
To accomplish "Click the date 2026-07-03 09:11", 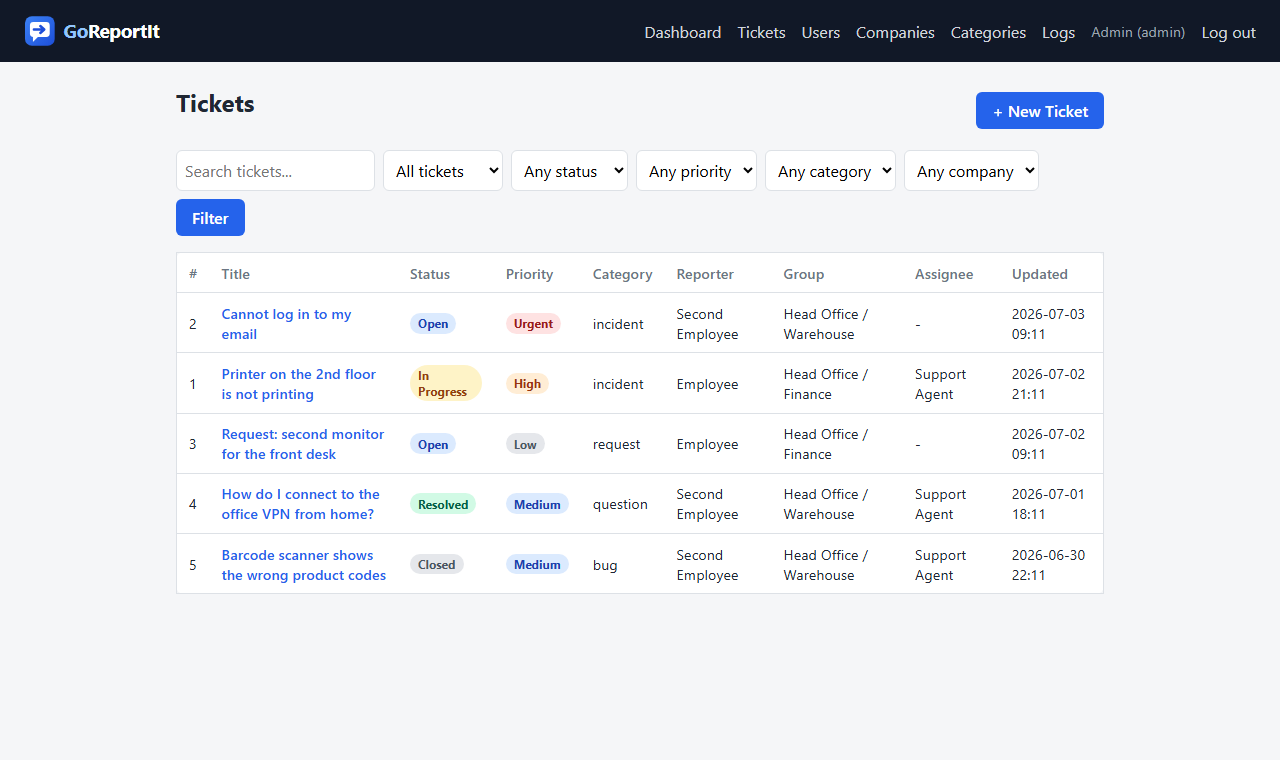I will pos(1048,324).
